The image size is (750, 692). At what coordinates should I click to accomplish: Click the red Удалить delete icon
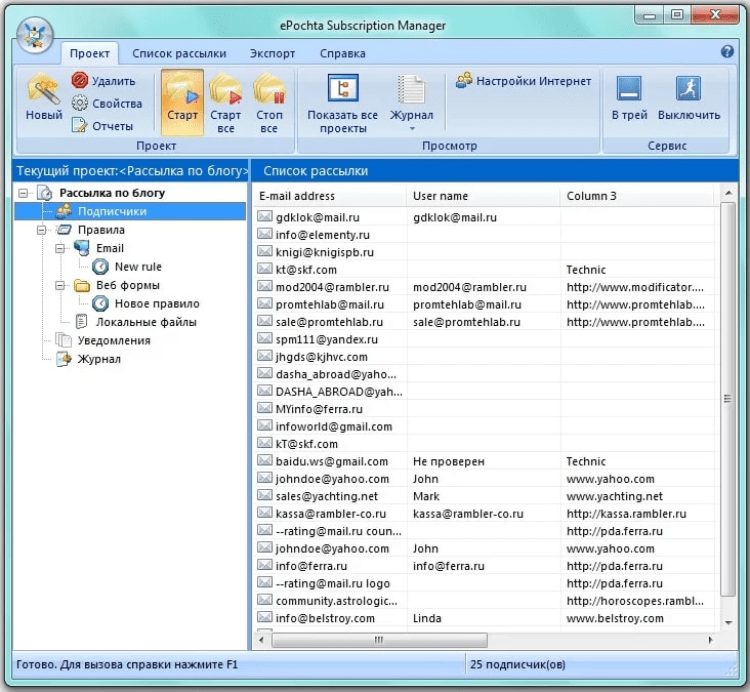coord(79,80)
